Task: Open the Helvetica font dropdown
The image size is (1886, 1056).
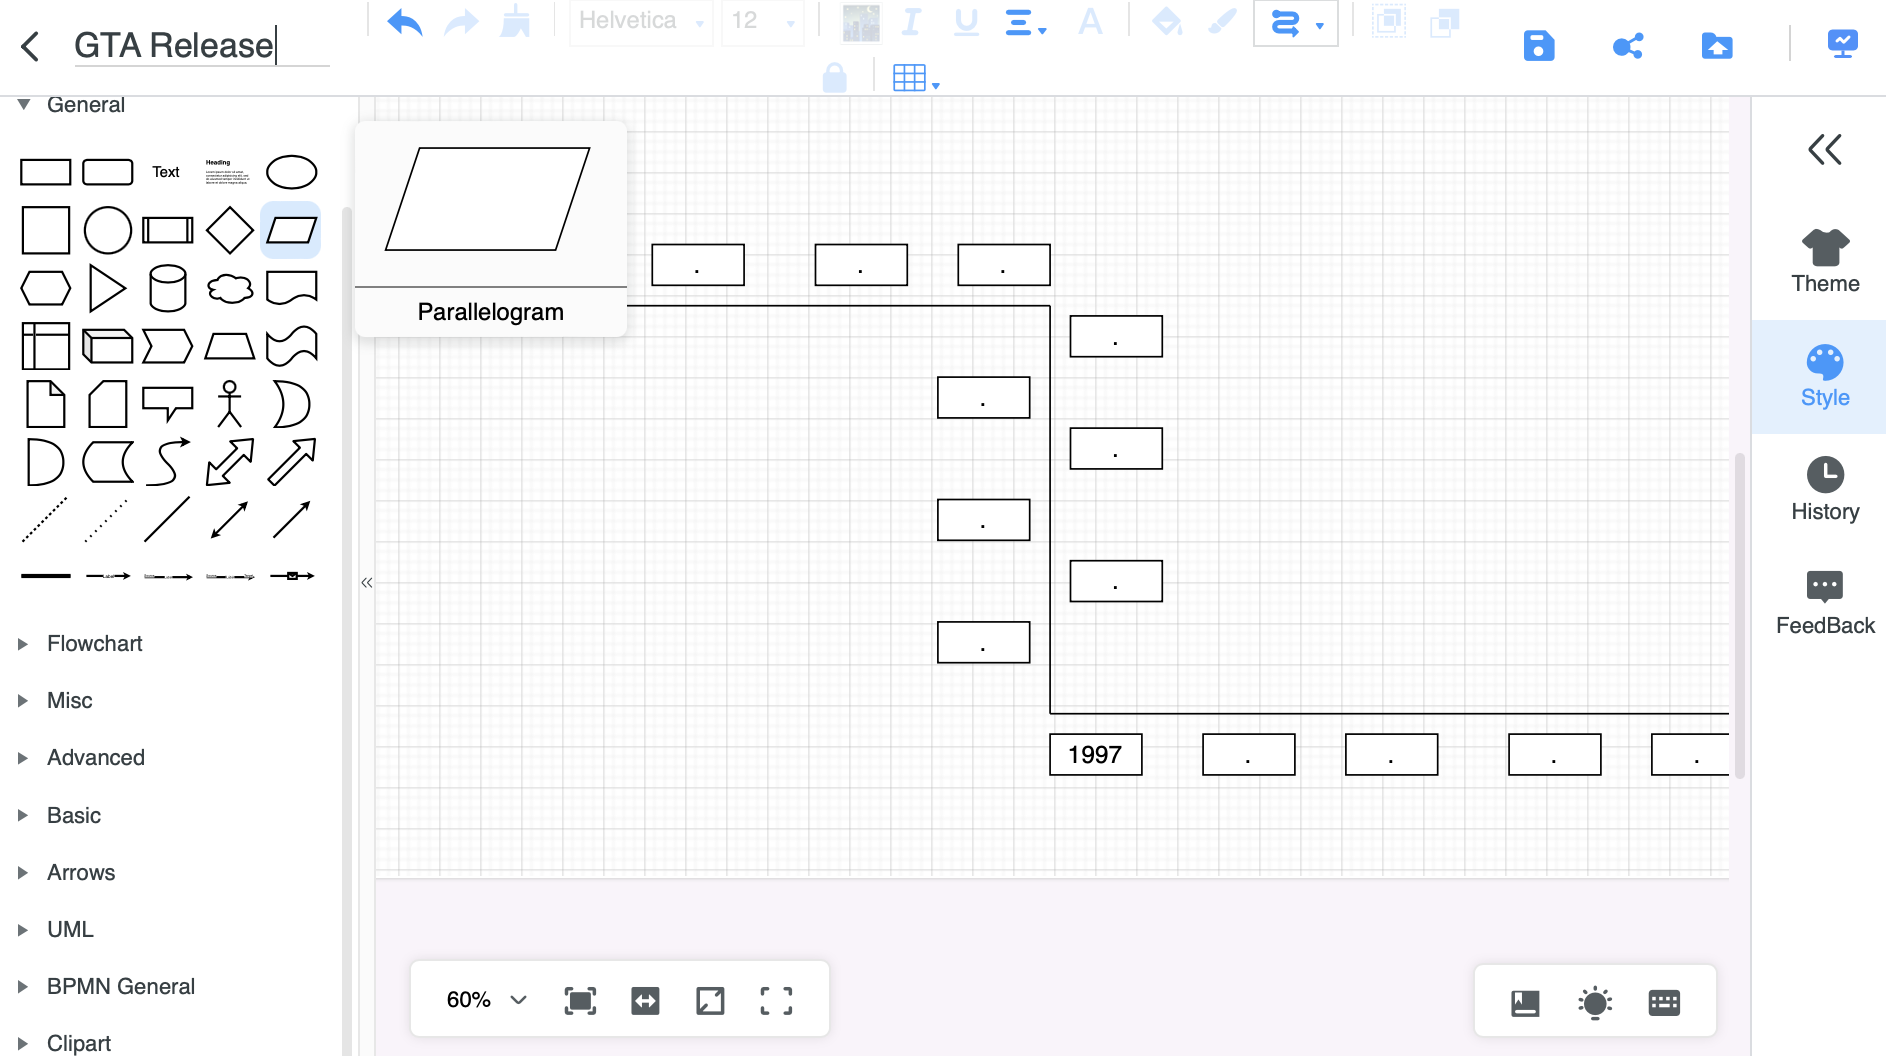Action: 641,21
